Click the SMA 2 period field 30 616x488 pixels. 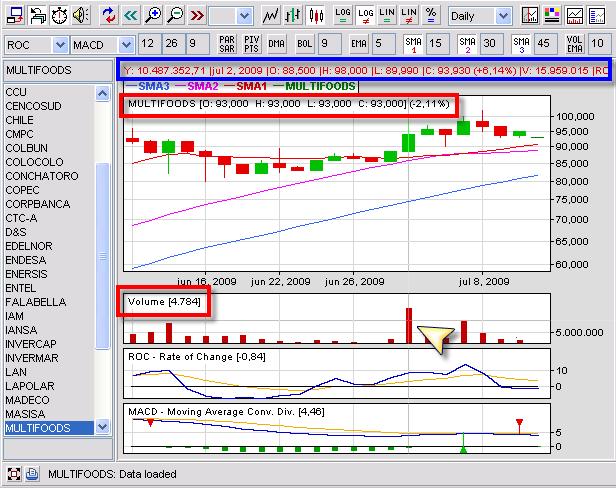point(491,44)
